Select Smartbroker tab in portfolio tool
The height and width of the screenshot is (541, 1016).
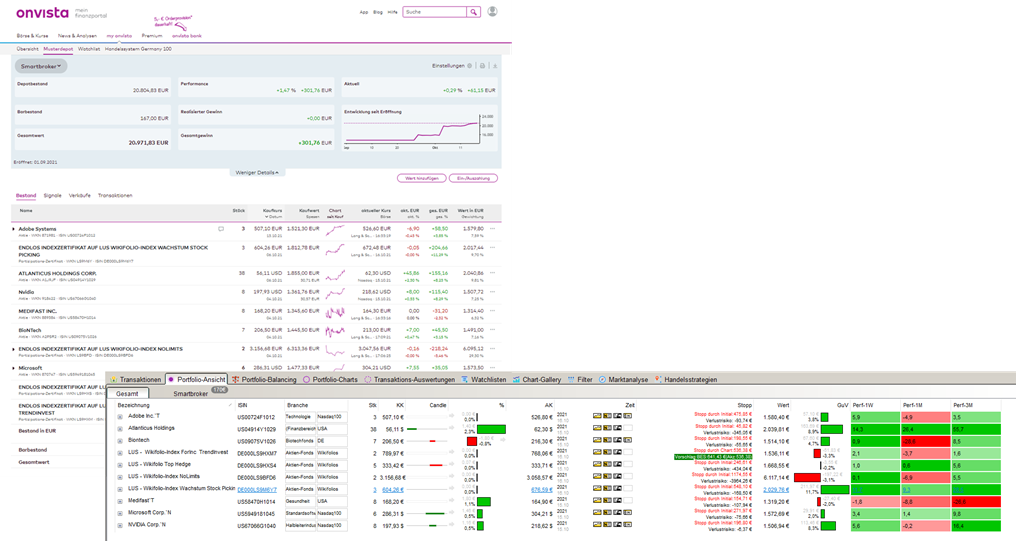(190, 393)
